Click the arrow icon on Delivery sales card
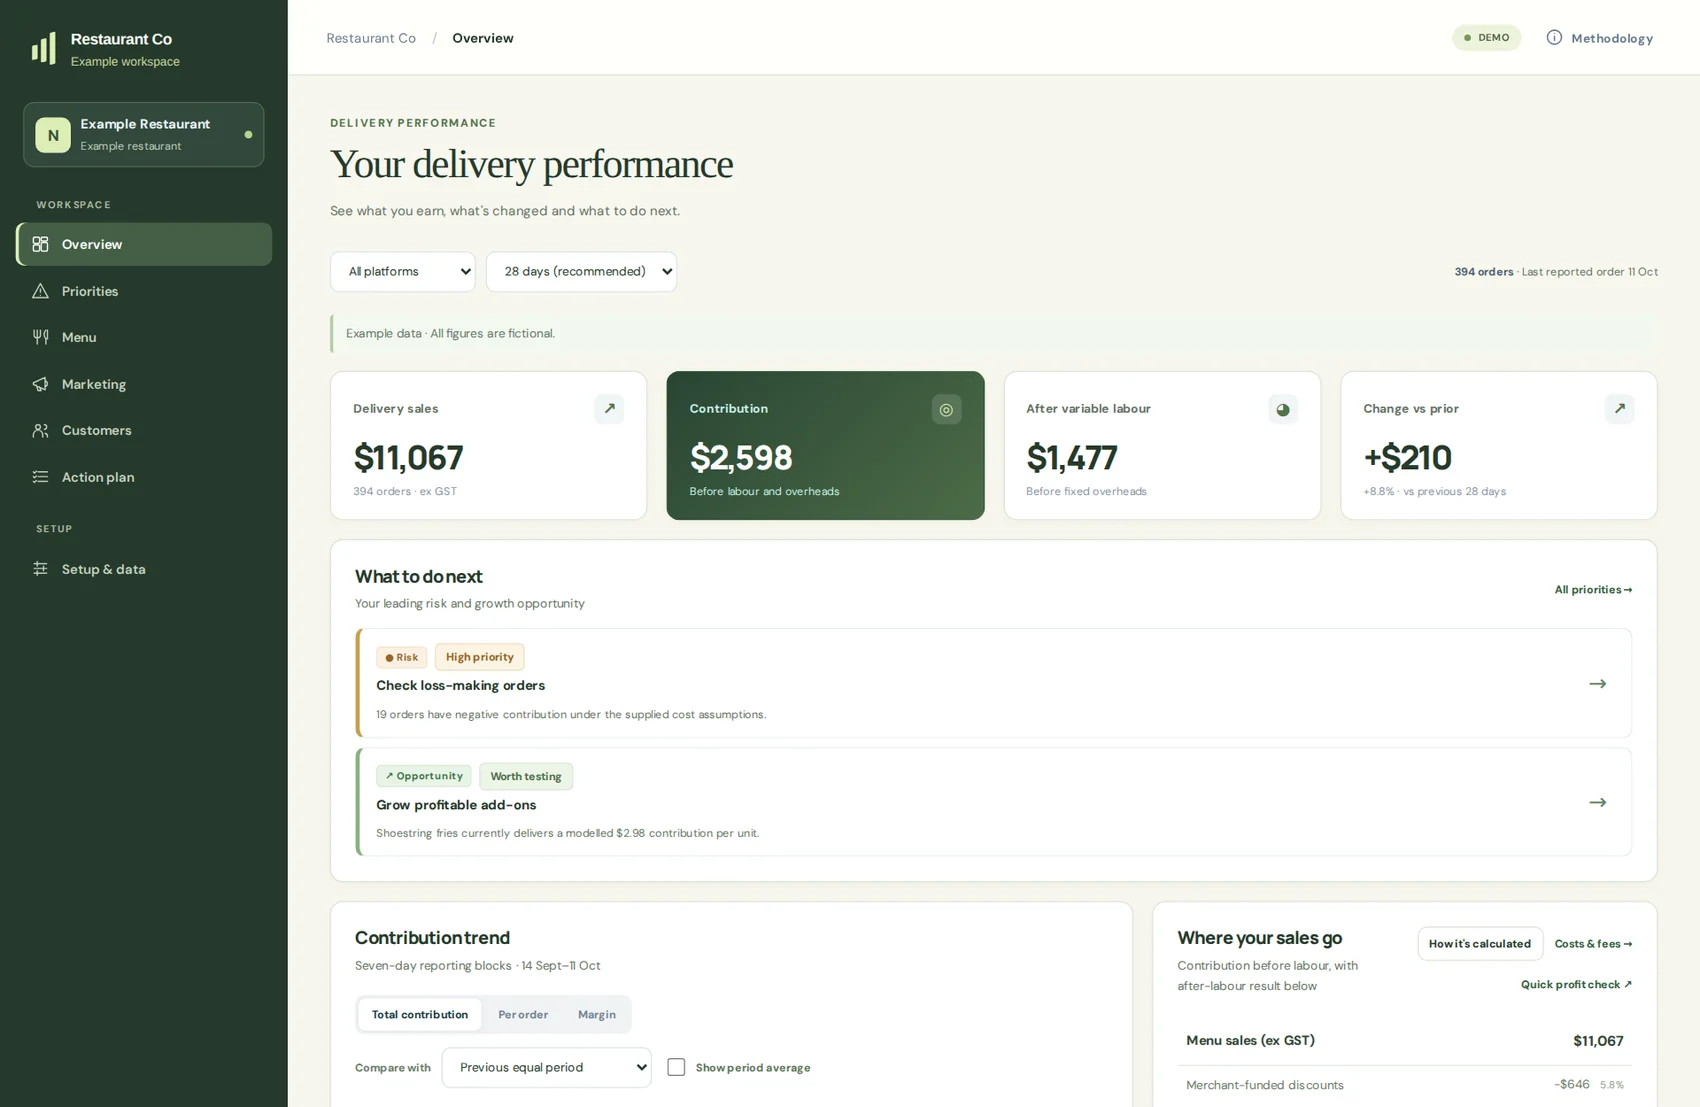The width and height of the screenshot is (1700, 1107). (609, 409)
